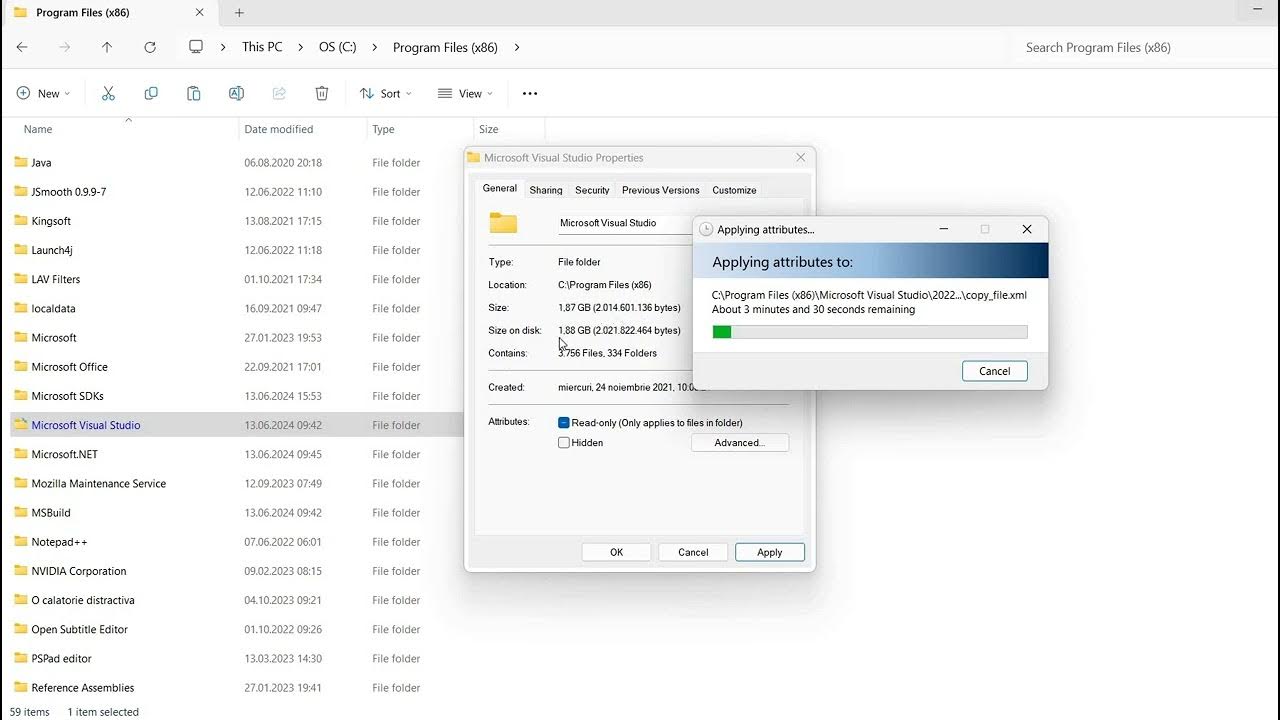Click Cancel in Microsoft Visual Studio Properties
1280x720 pixels.
coord(693,552)
